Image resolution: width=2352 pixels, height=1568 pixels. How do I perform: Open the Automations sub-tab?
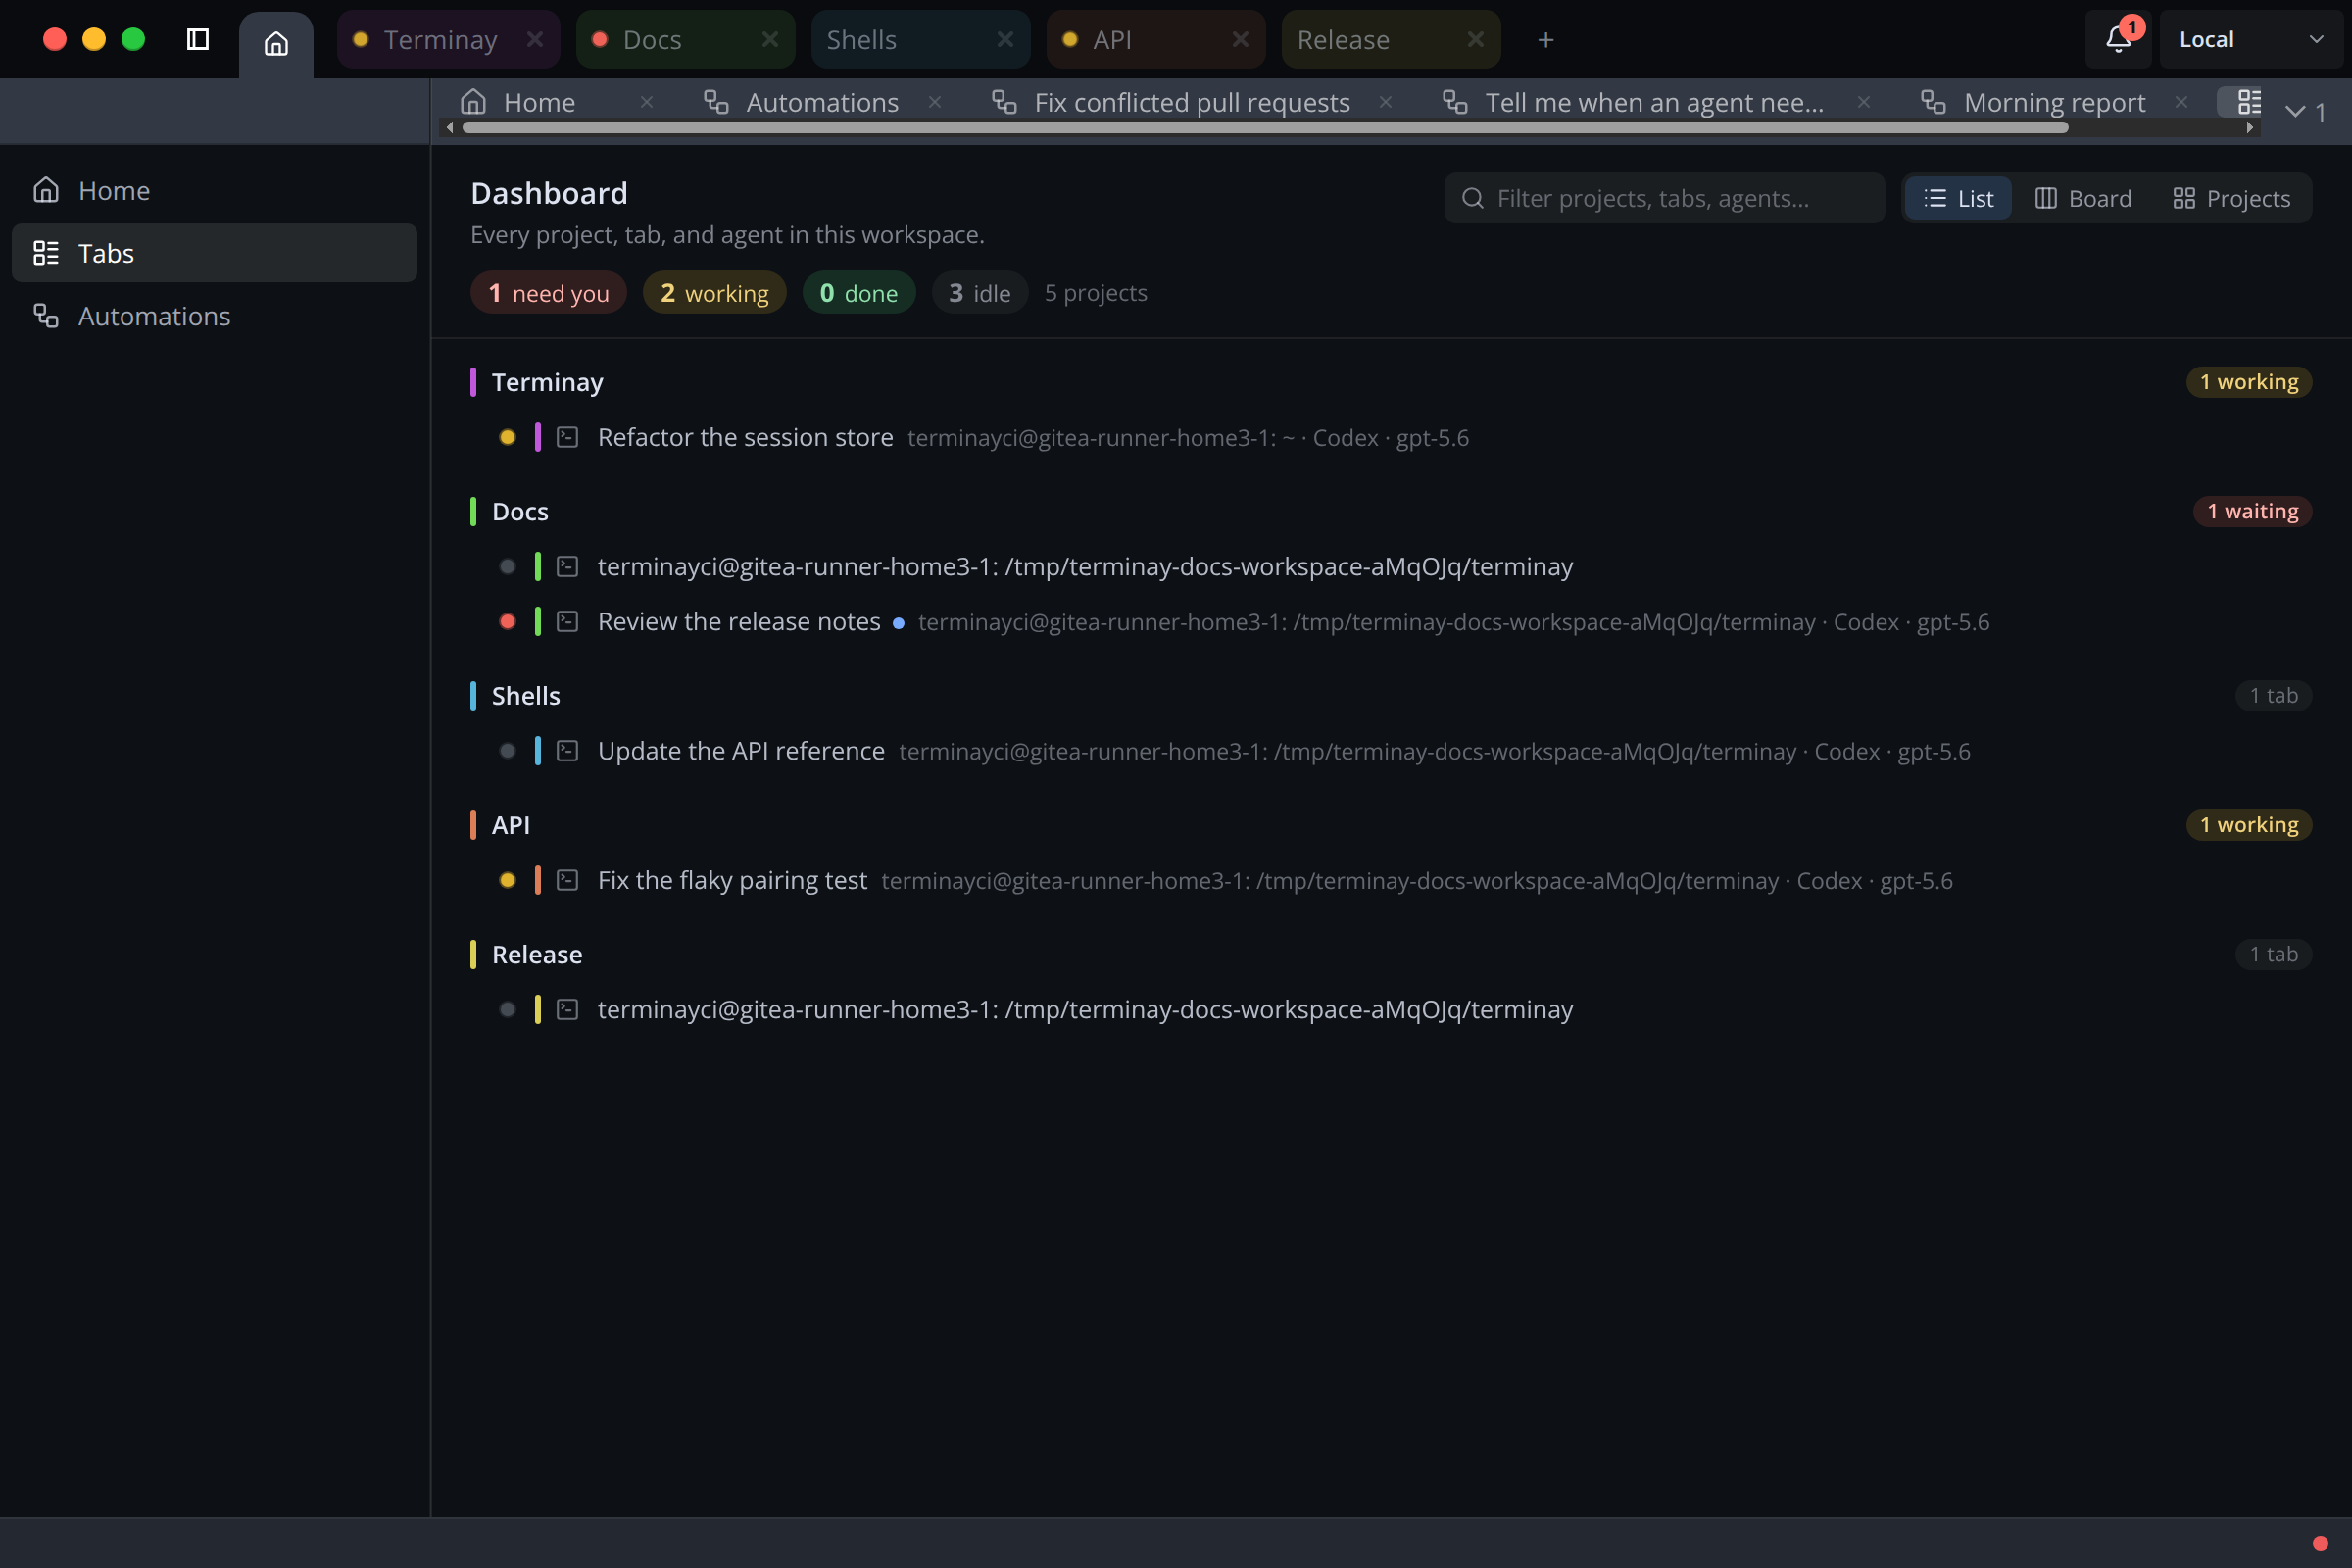click(822, 102)
